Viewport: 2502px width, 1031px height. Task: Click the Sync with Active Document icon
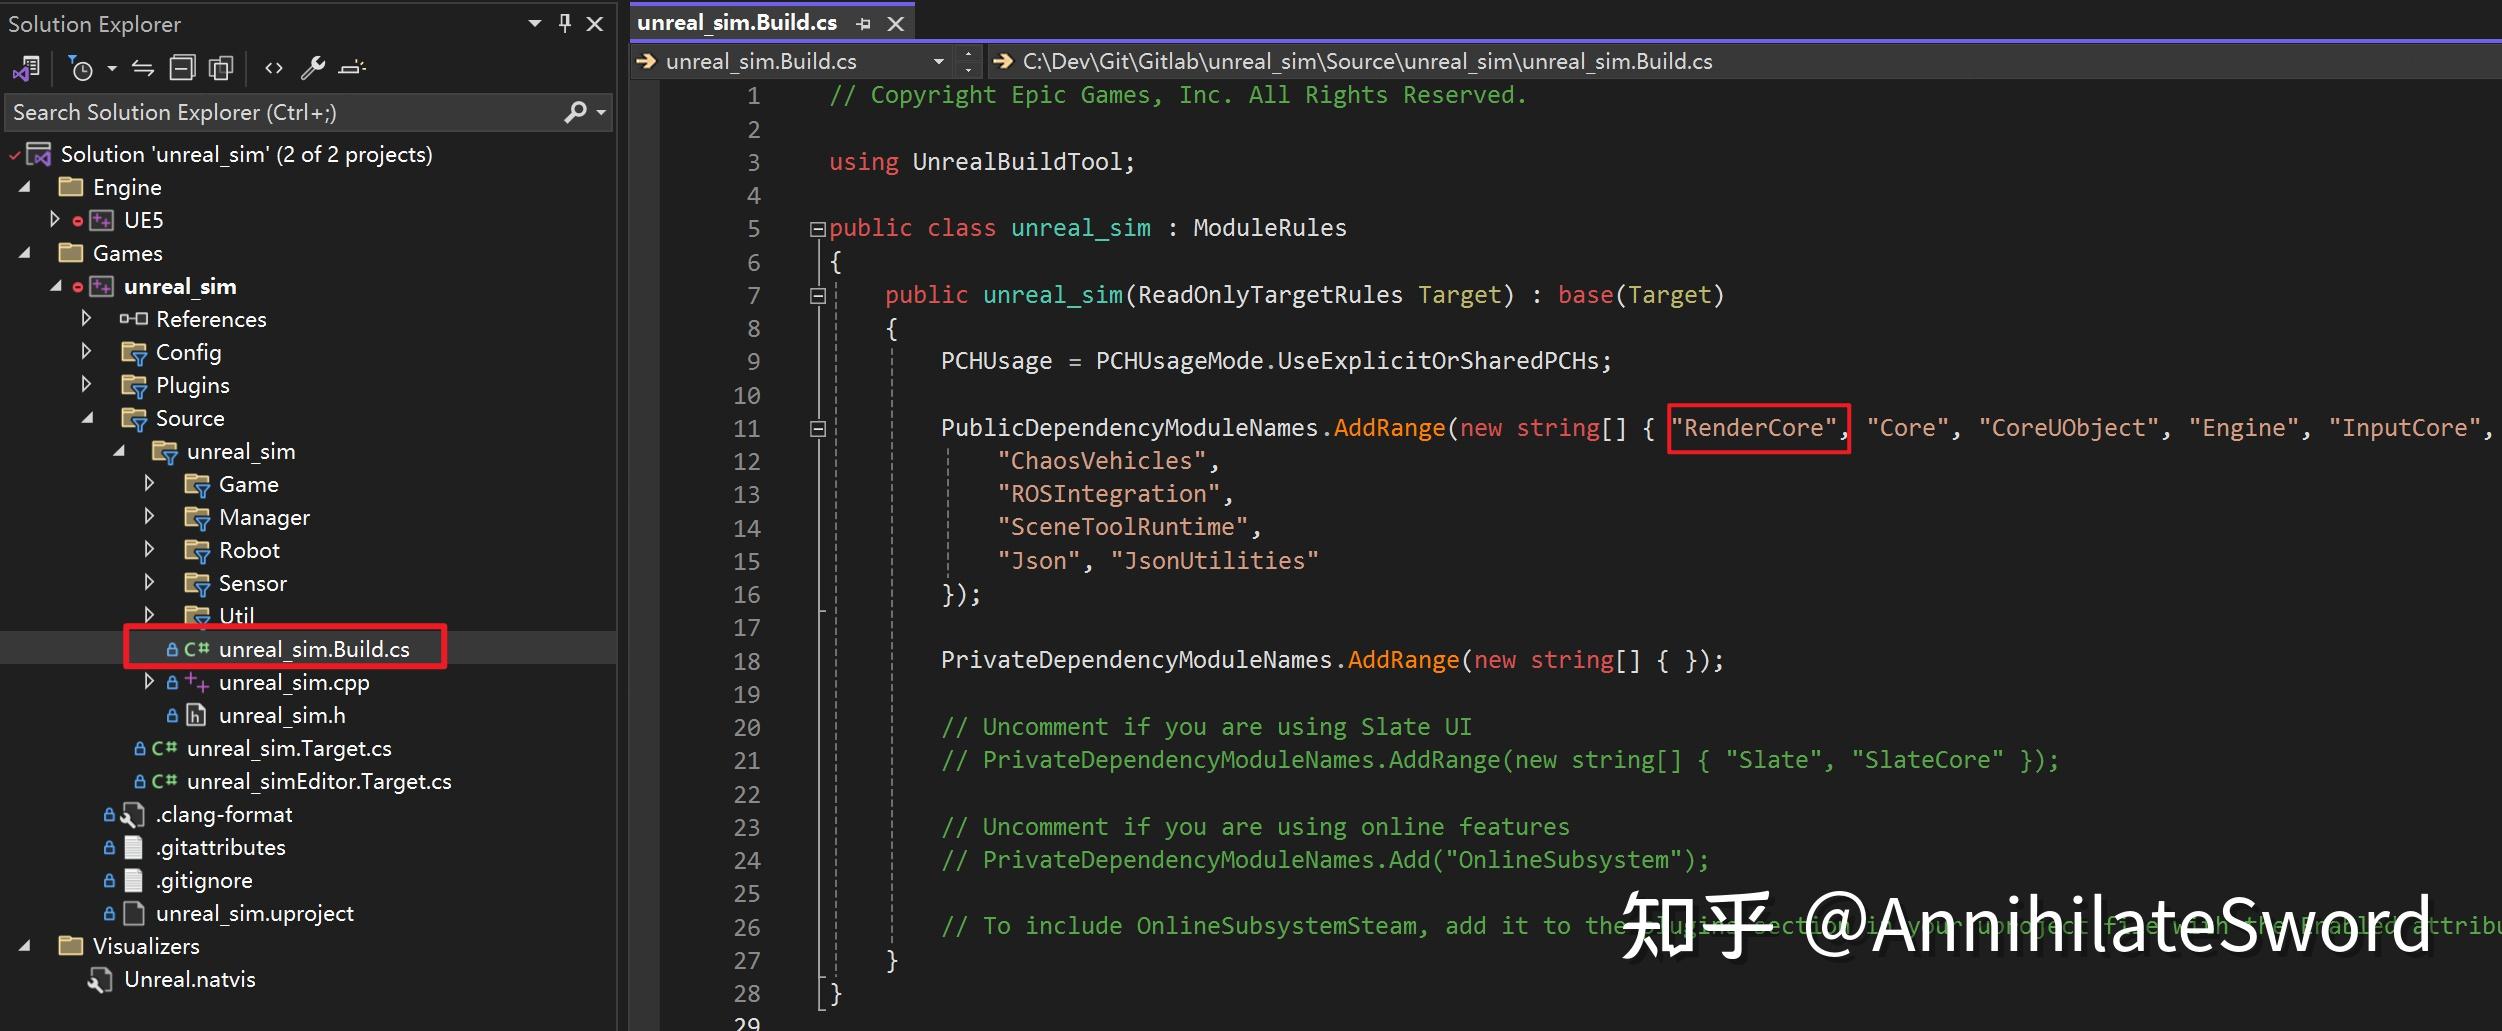[x=143, y=67]
